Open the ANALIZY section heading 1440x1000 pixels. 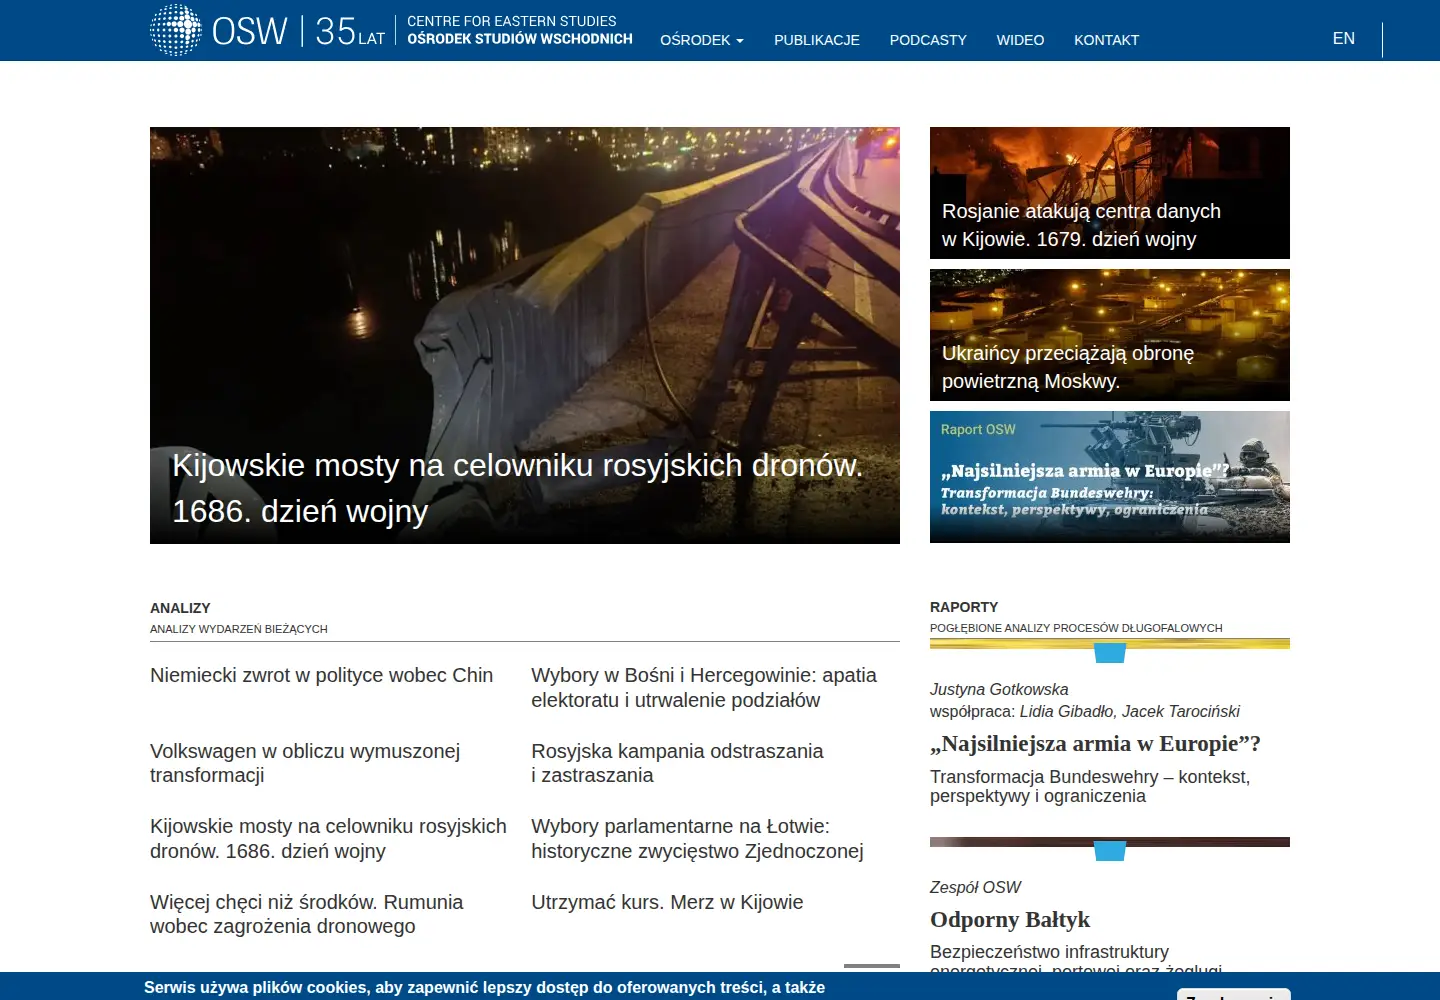click(180, 608)
